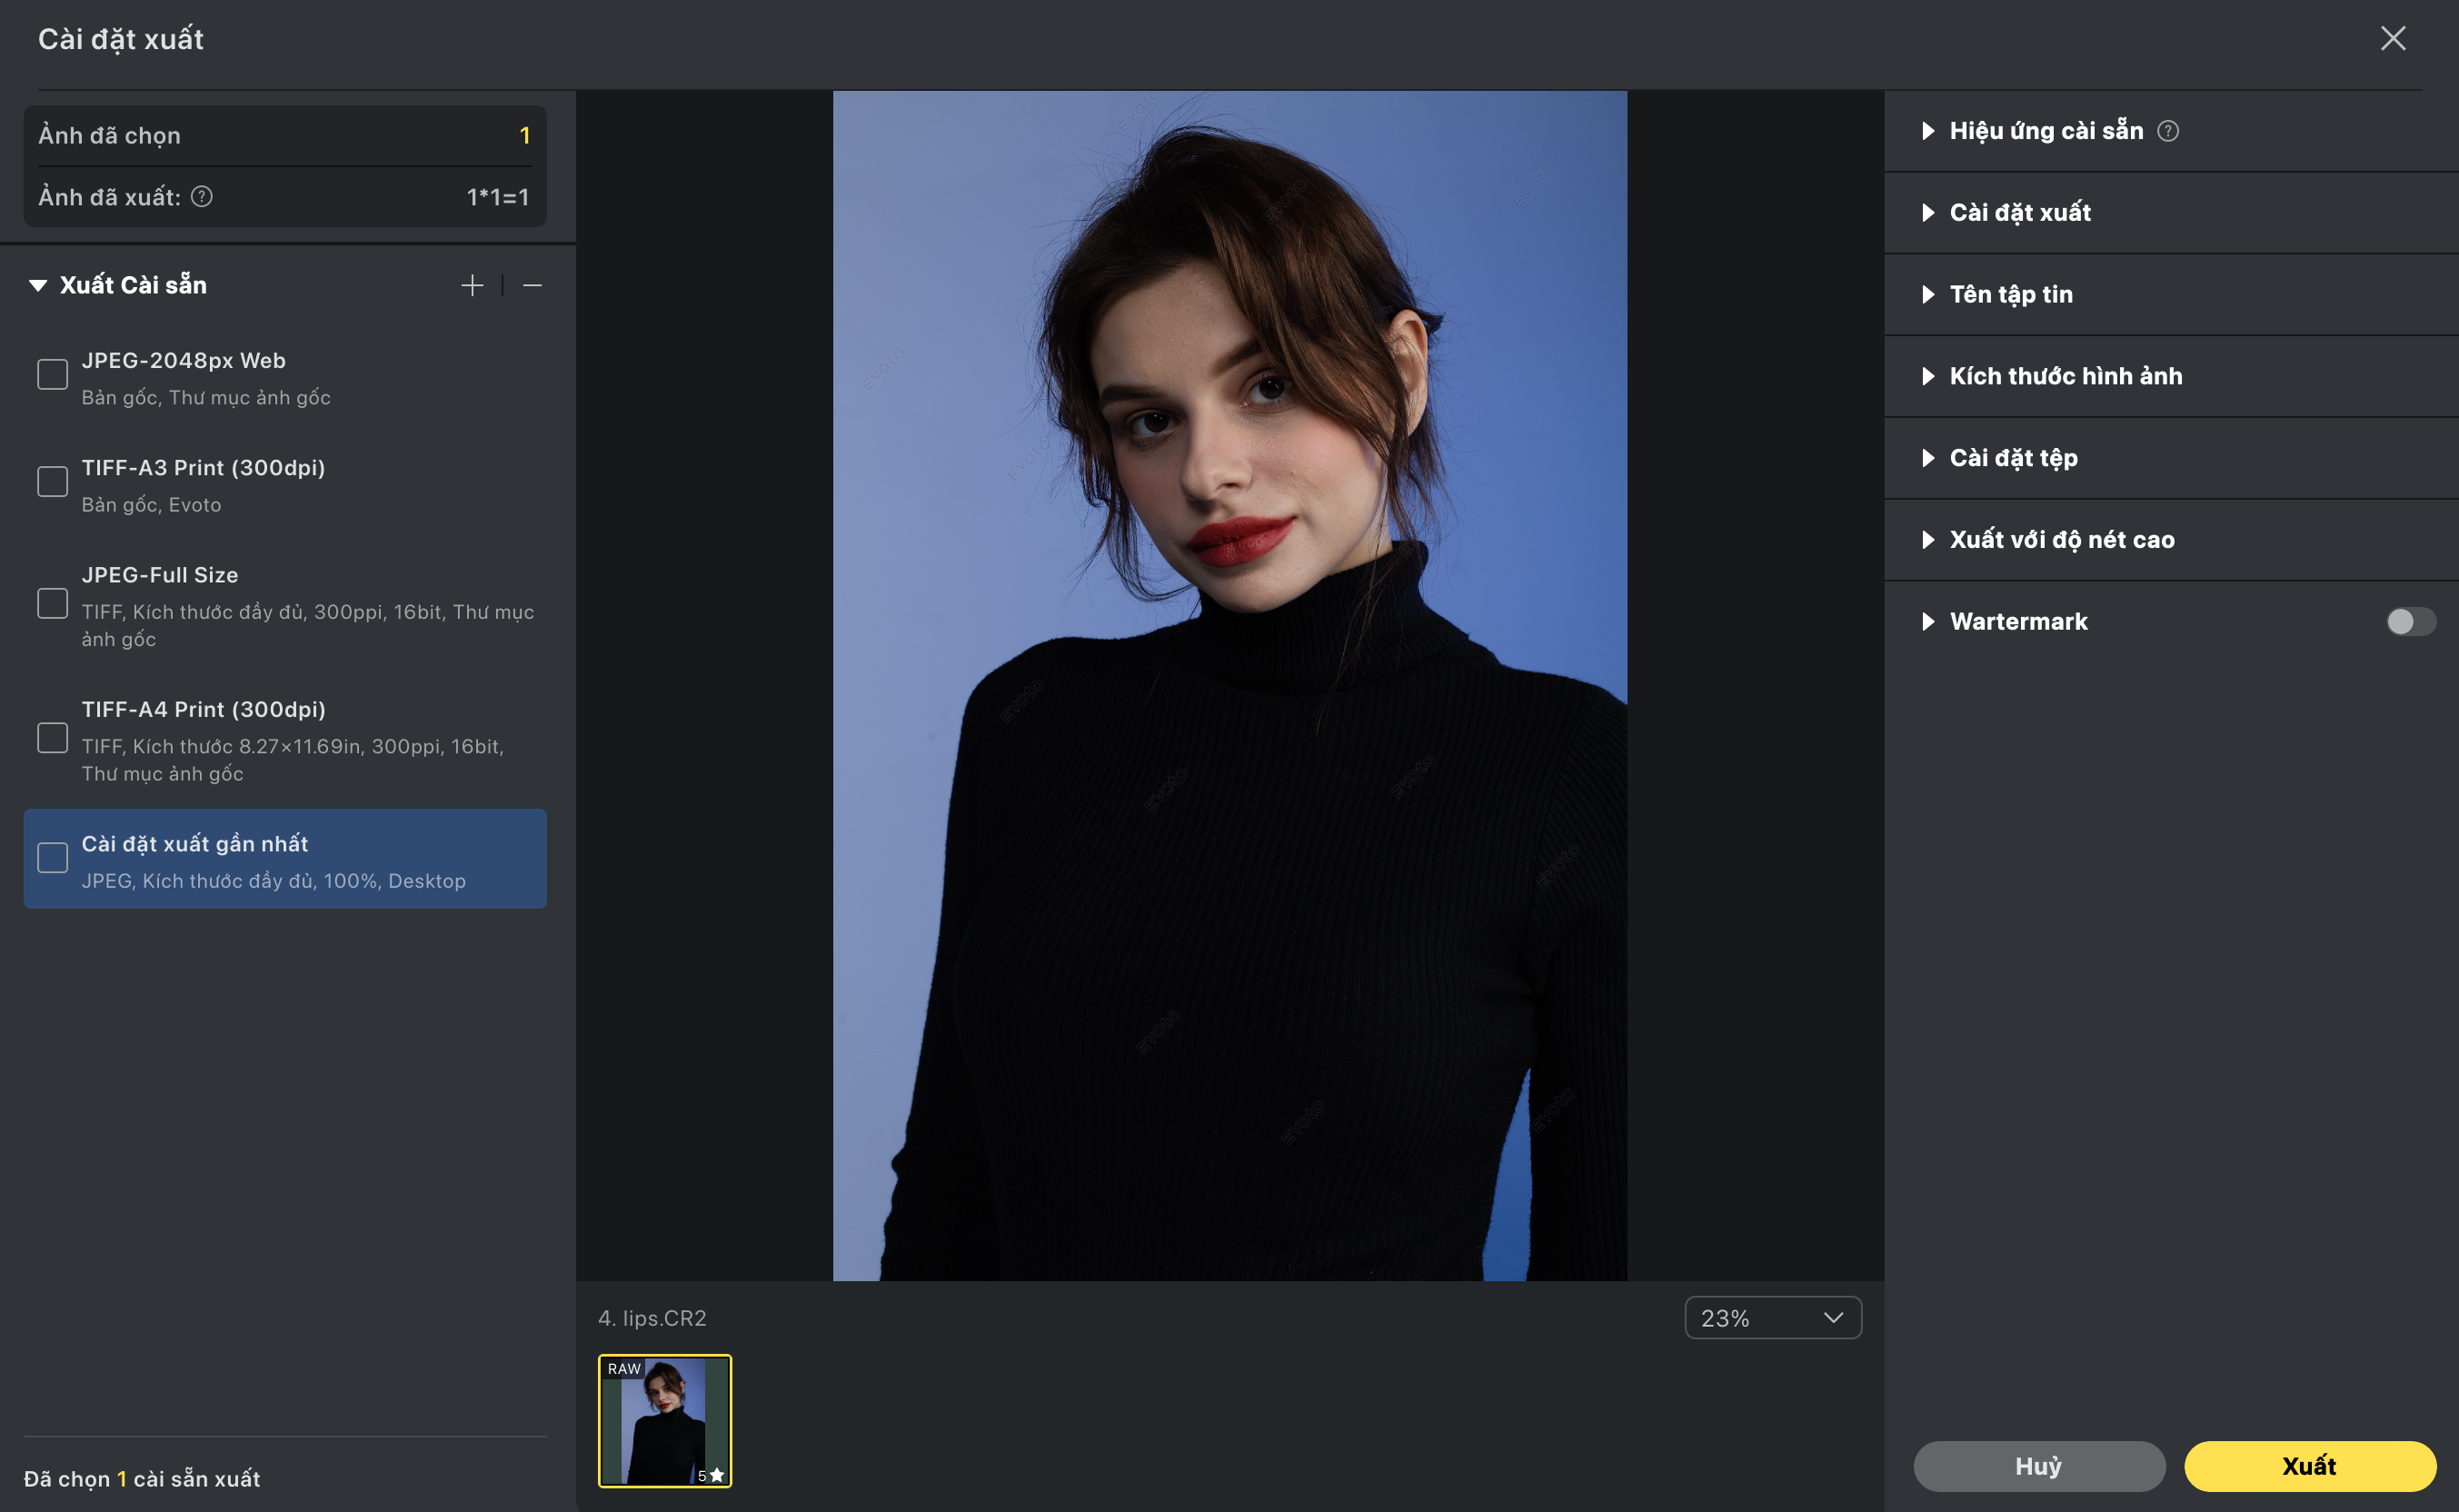Click help icon next to Ảnh đã xuất
Viewport: 2459px width, 1512px height.
[202, 197]
